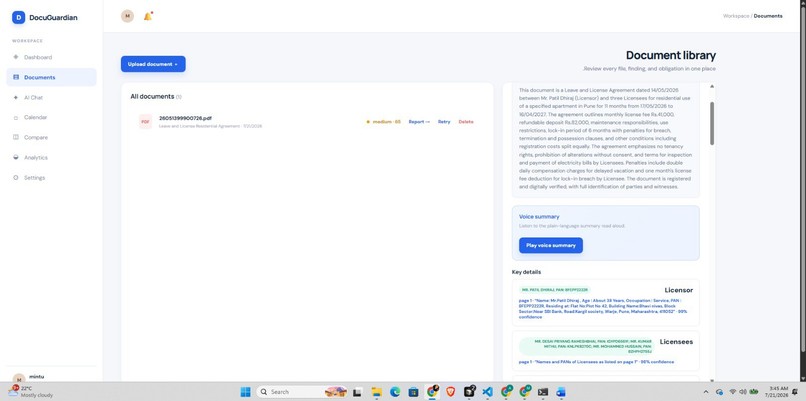Open the notifications bell icon

(x=148, y=16)
